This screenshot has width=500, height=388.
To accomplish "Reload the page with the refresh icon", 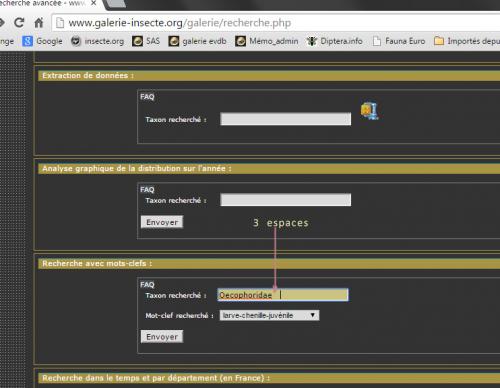I will pos(19,23).
